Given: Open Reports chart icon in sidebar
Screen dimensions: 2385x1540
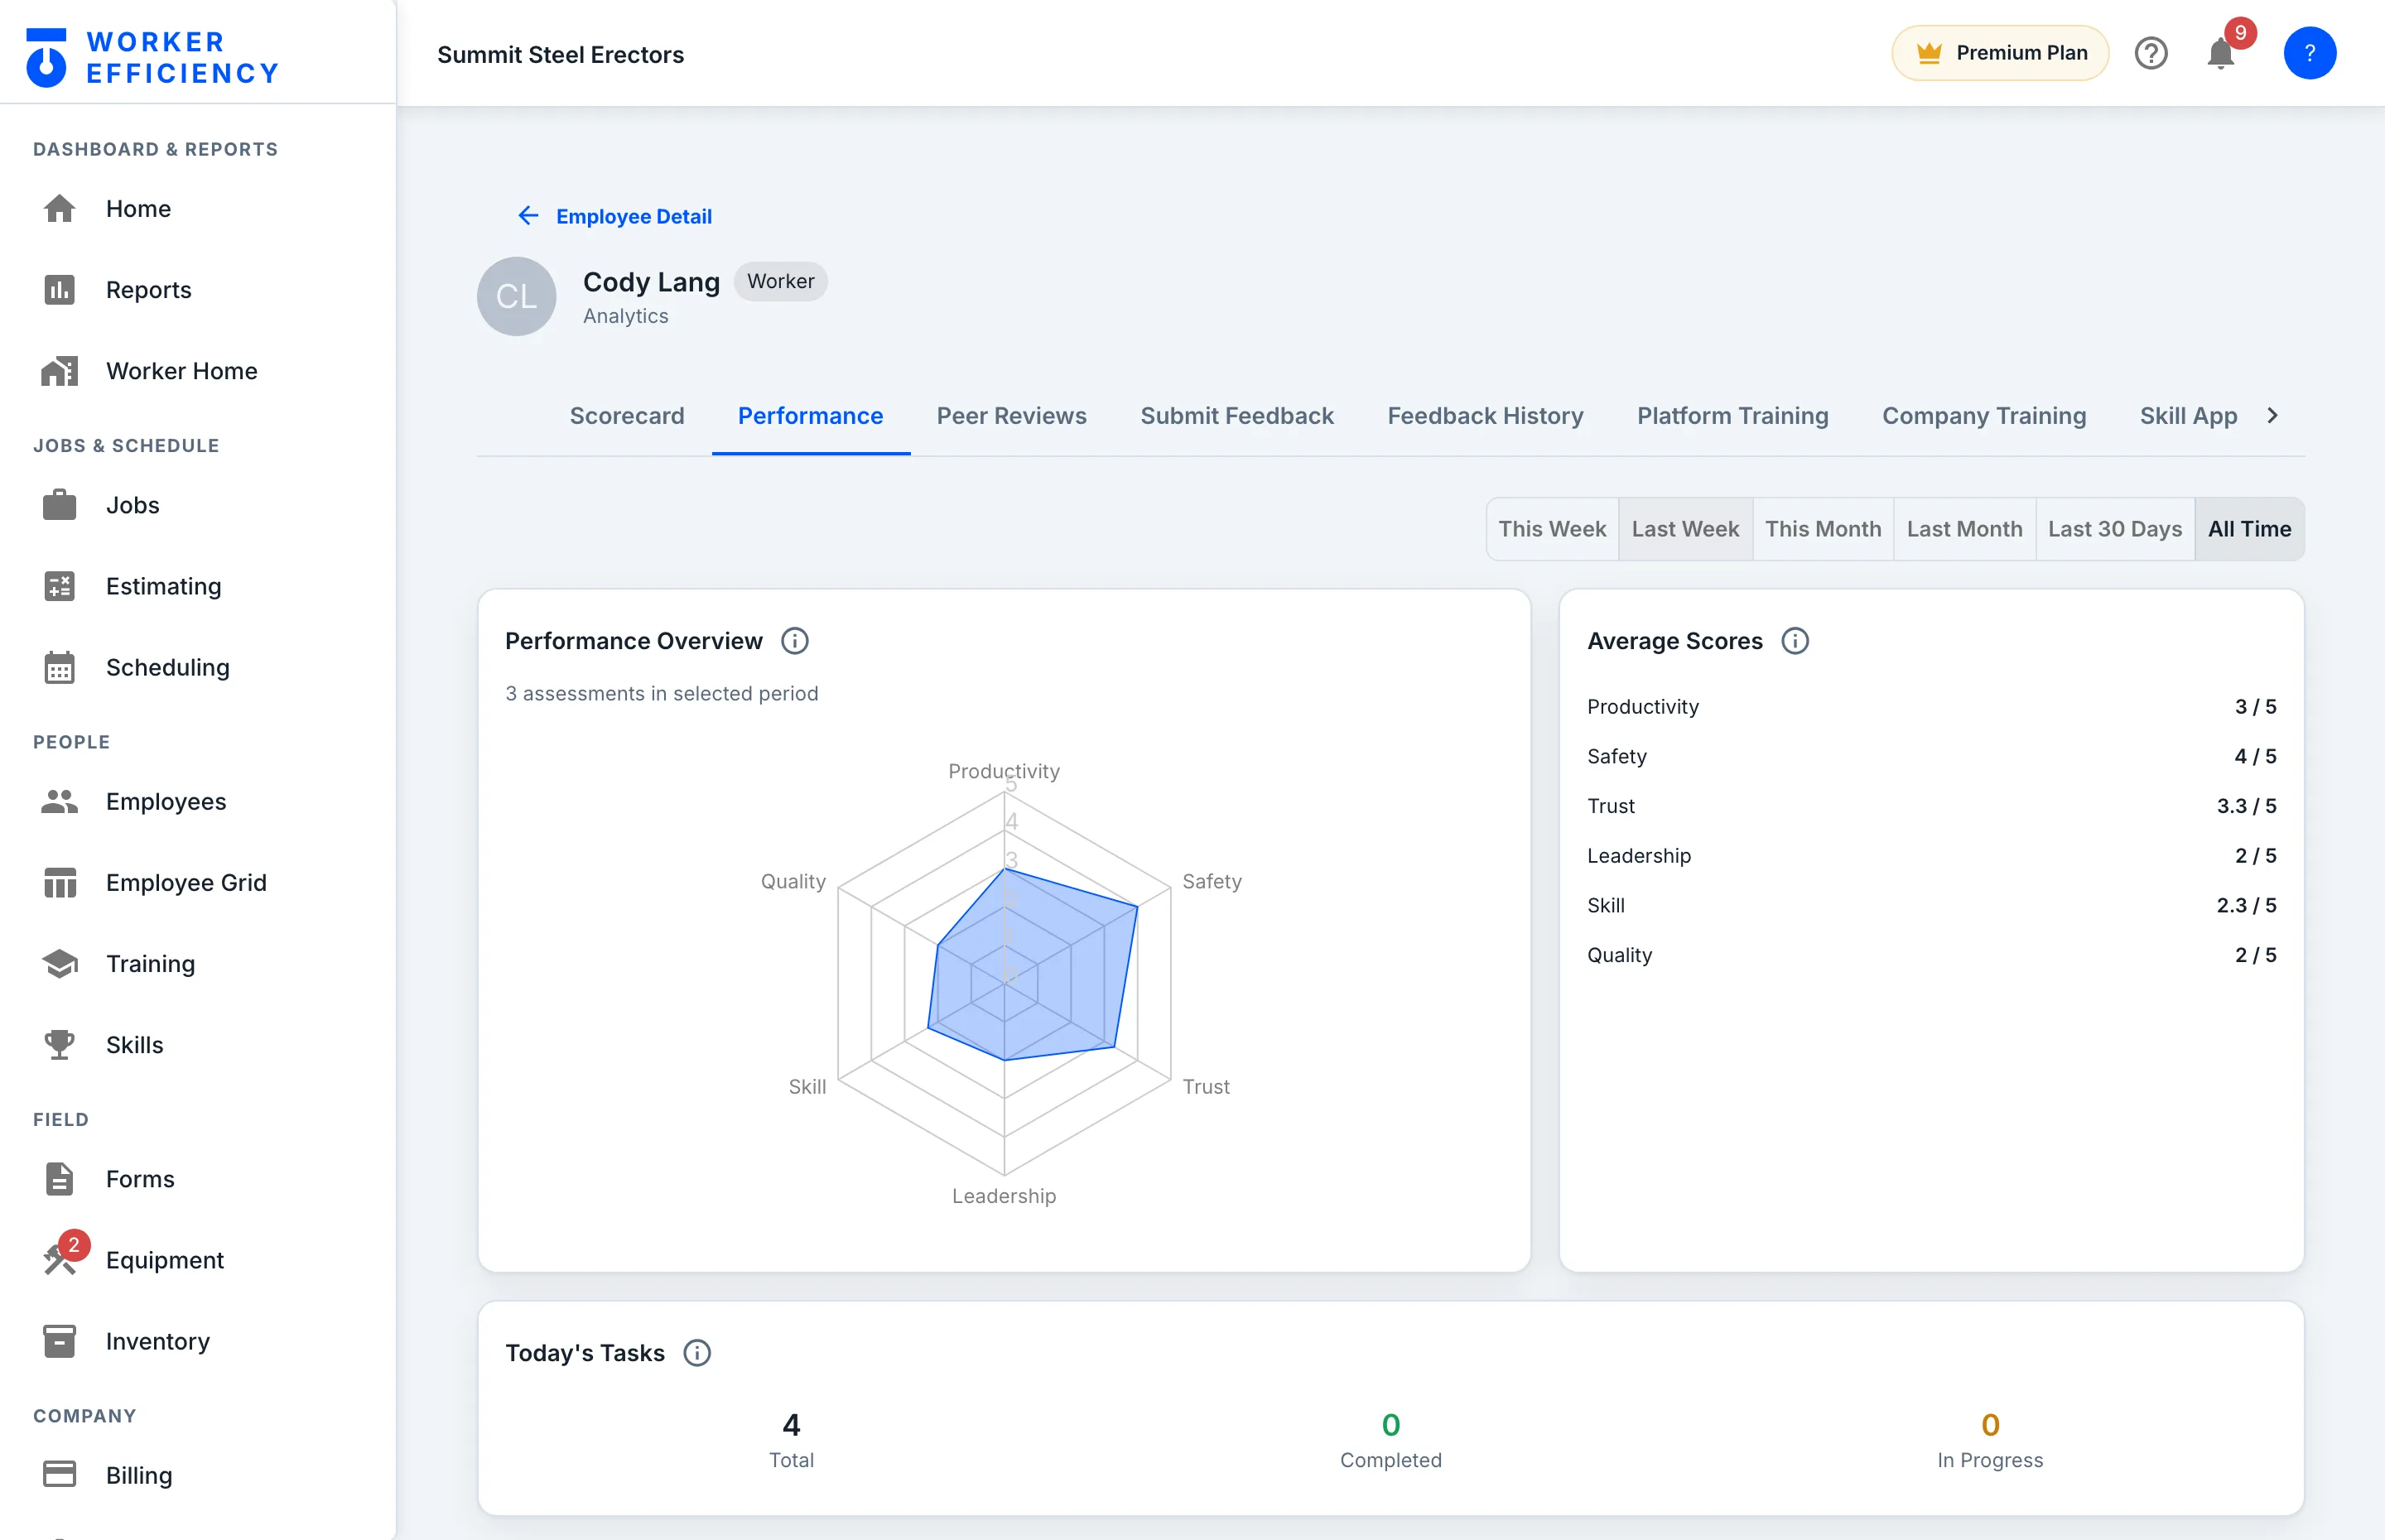Looking at the screenshot, I should point(59,289).
